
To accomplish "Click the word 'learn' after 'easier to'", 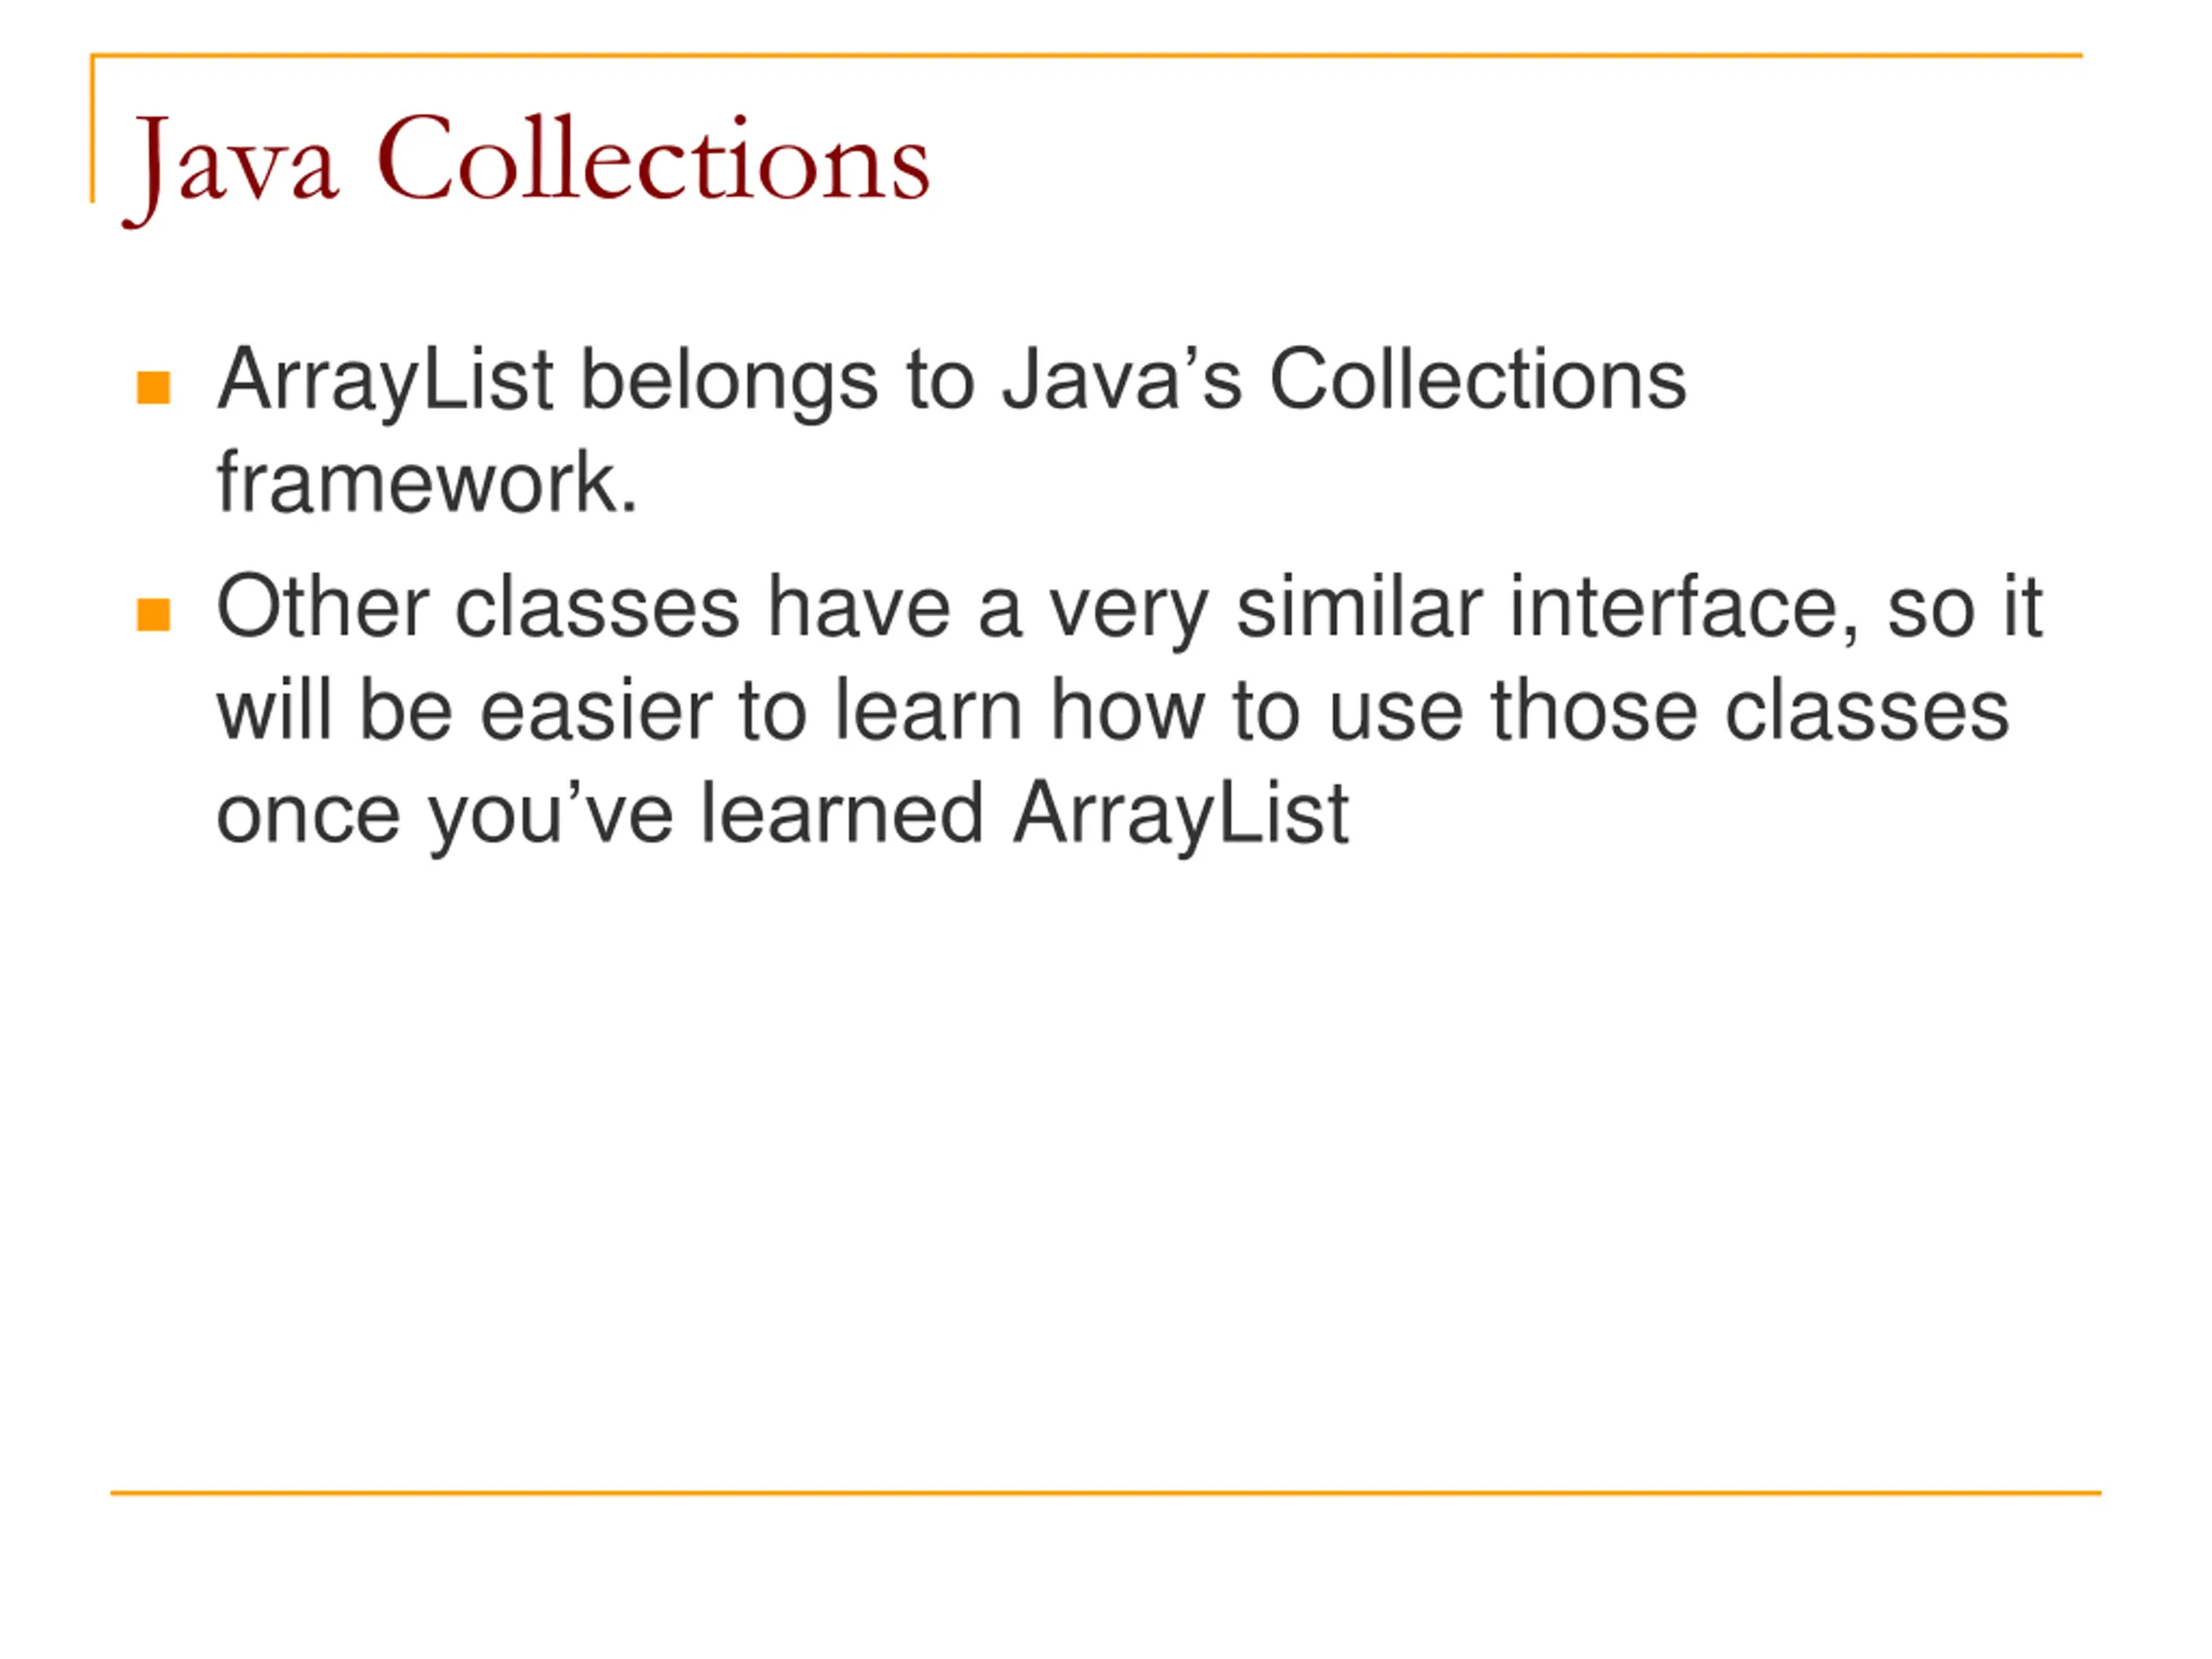I will (929, 711).
